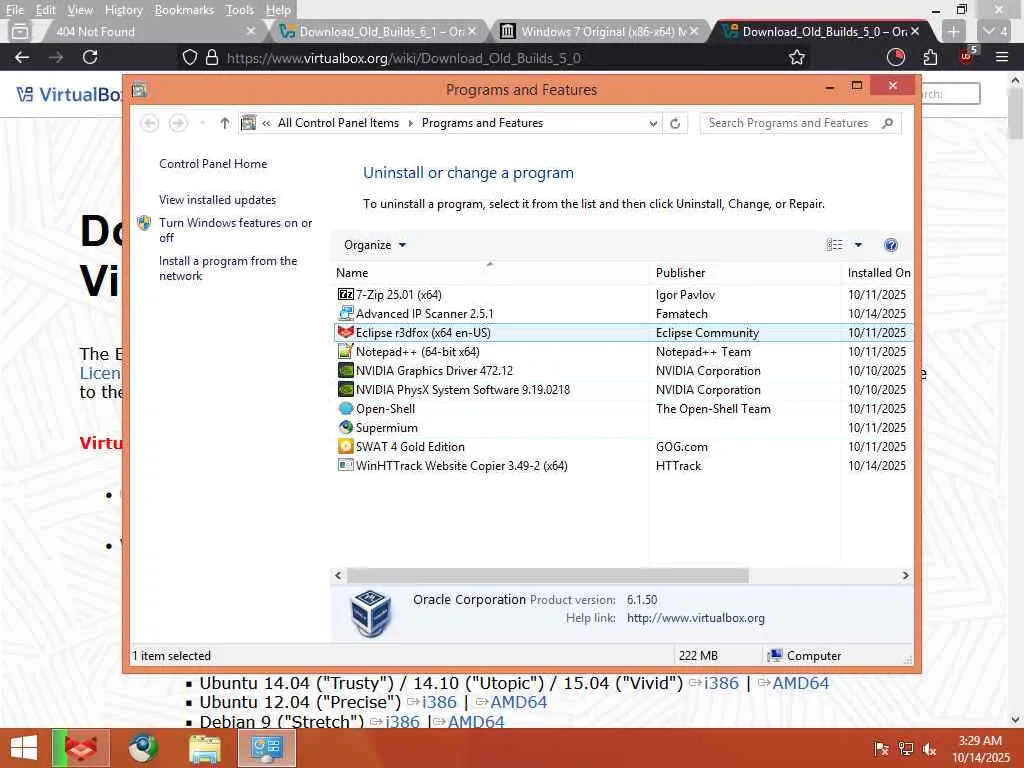This screenshot has width=1024, height=768.
Task: Click search magnifier in Programs and Features
Action: [x=887, y=123]
